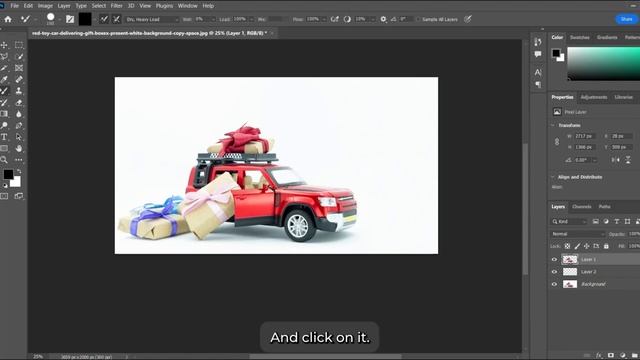Toggle lock image pixels brush icon
This screenshot has height=360, width=640.
click(x=577, y=246)
